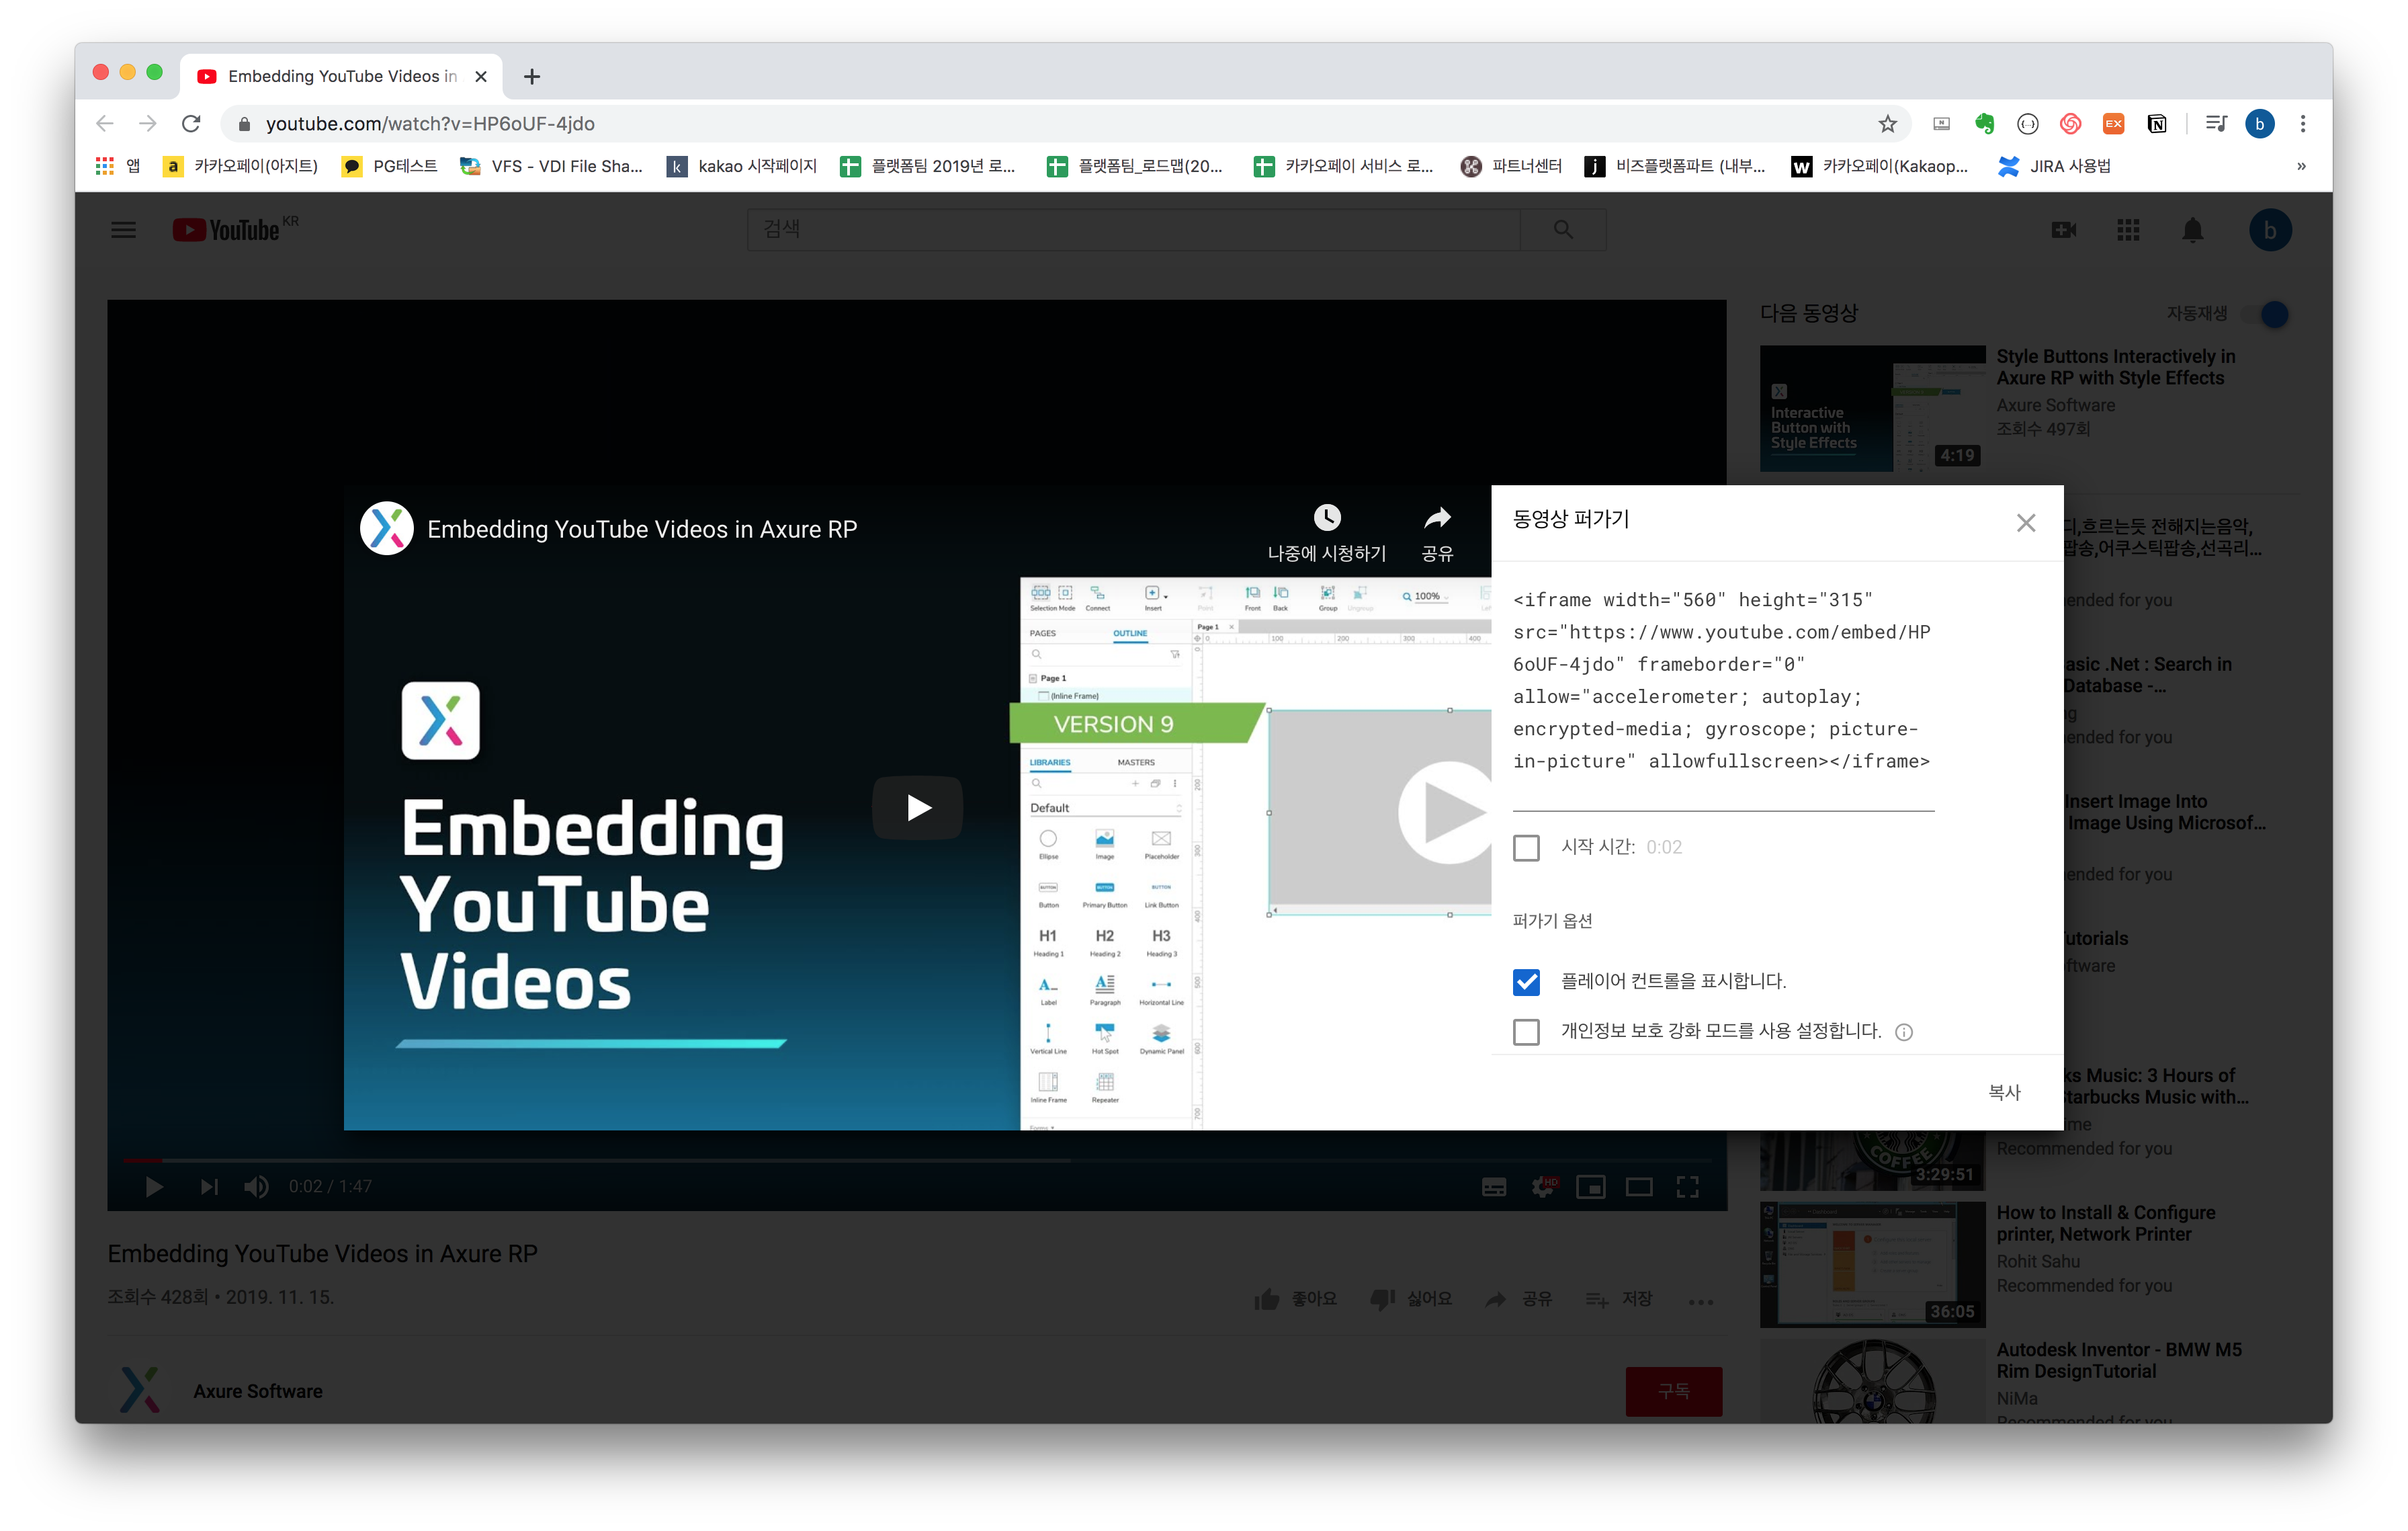Open the JIRA 사용법 bookmark

[x=2055, y=166]
